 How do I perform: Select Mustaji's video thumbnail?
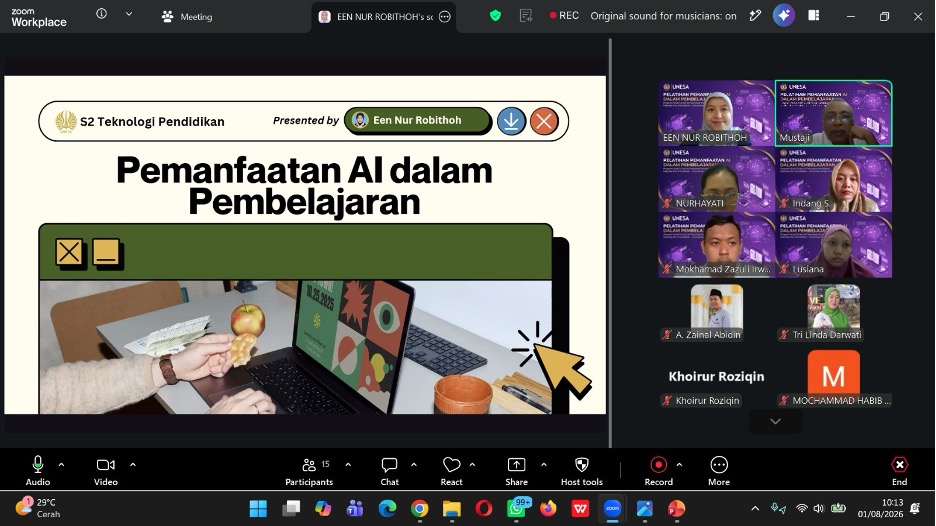(x=833, y=113)
